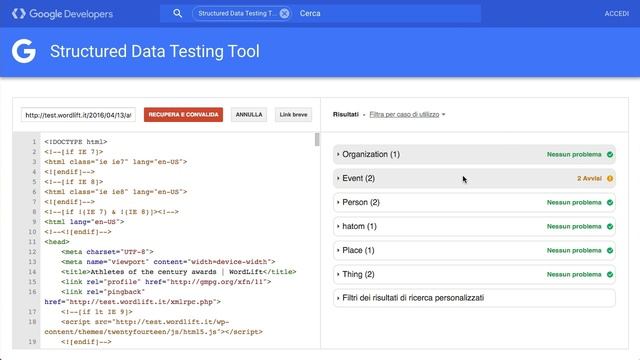Viewport: 640px width, 360px height.
Task: Expand the Place (1) result
Action: pos(474,250)
